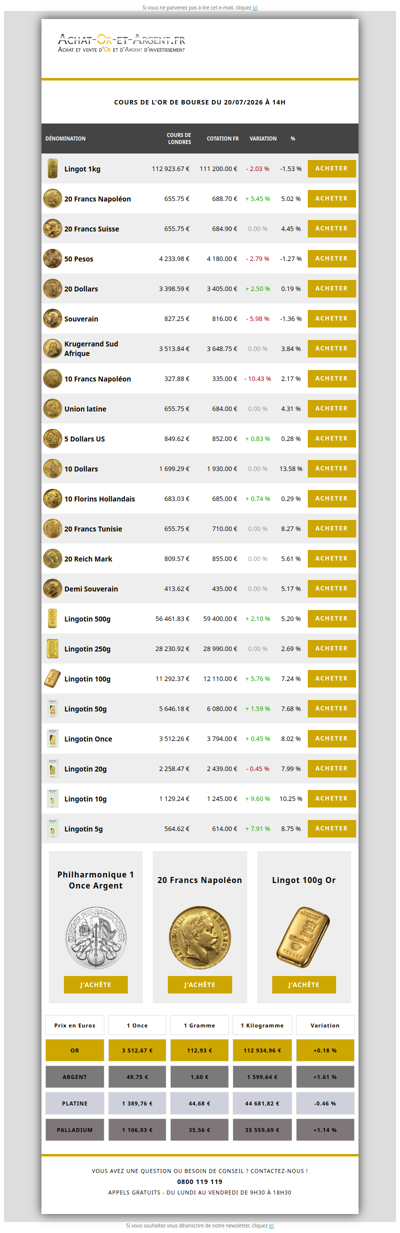Click the unsubscribe newsletter link at bottom

271,1226
